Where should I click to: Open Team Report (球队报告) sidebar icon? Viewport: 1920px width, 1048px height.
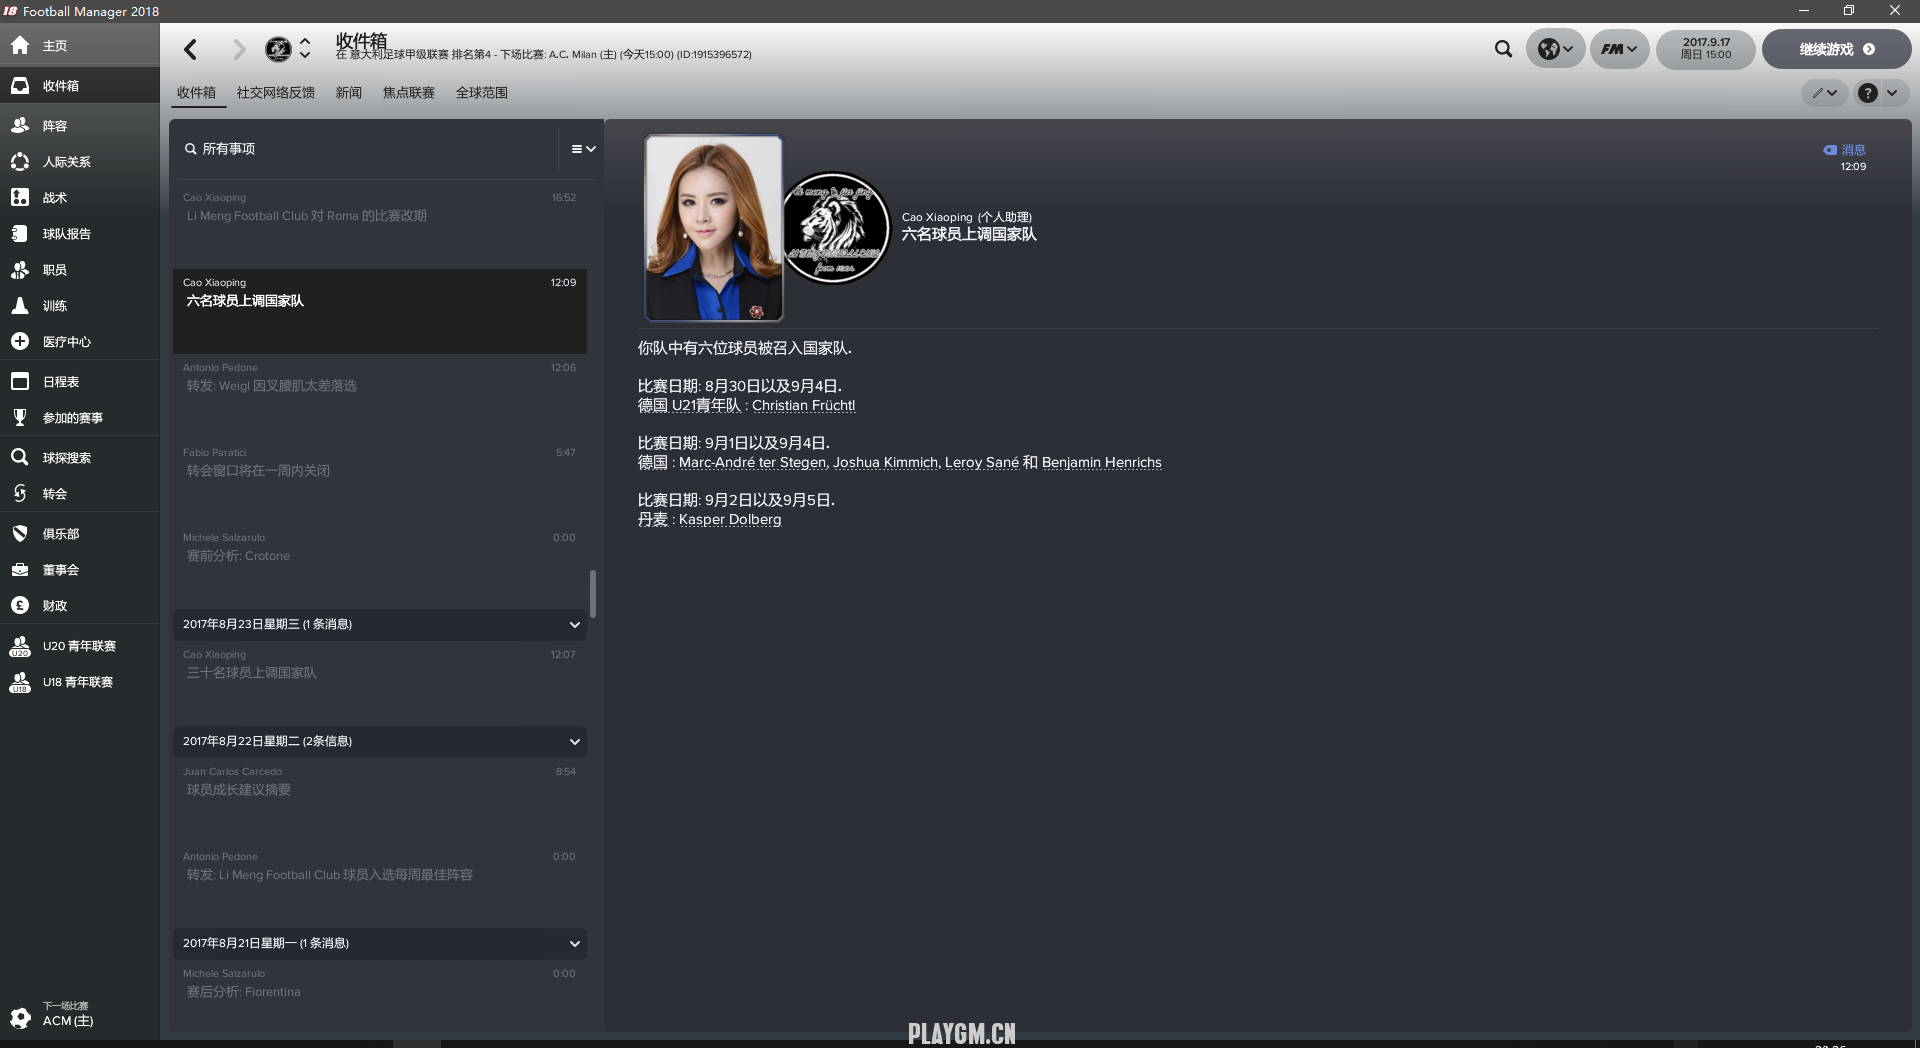click(20, 234)
